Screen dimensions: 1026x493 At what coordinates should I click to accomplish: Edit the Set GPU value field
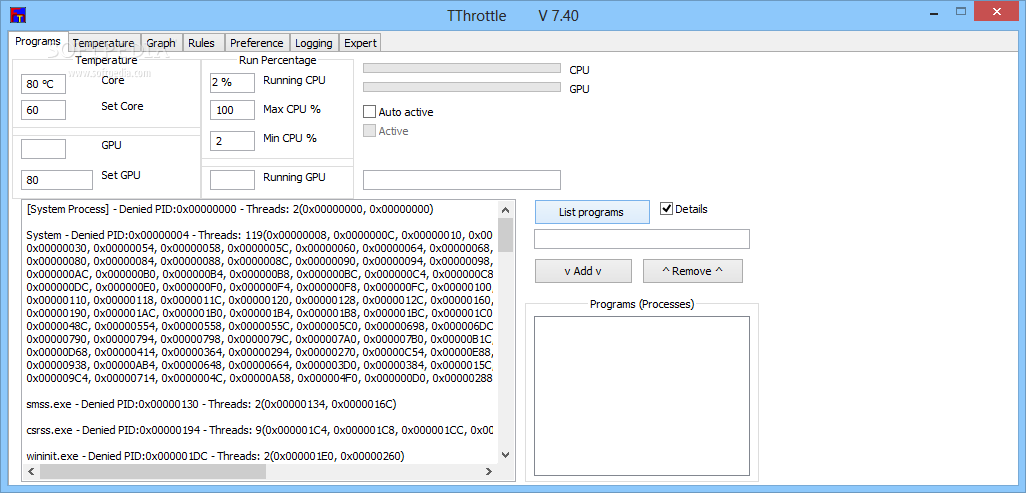(x=57, y=180)
